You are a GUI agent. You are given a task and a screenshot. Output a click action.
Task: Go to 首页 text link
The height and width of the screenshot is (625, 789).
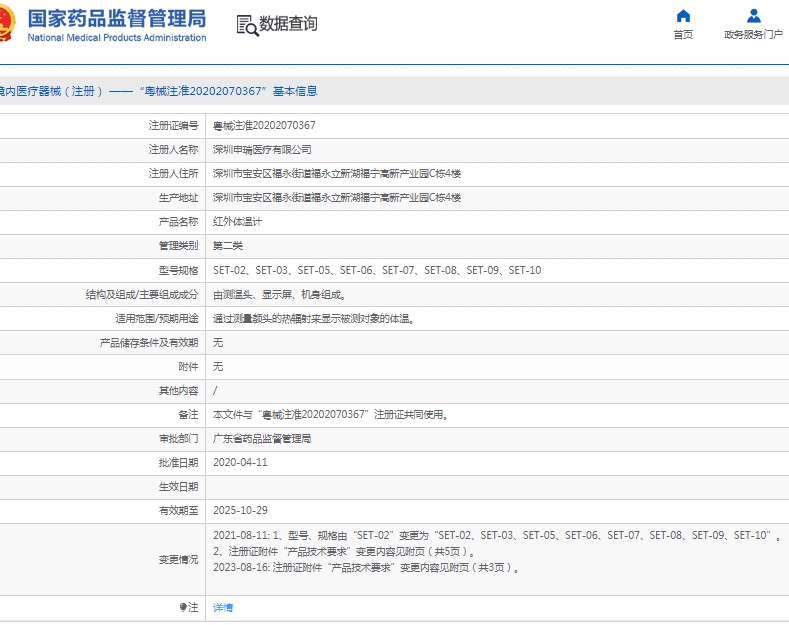(x=683, y=34)
